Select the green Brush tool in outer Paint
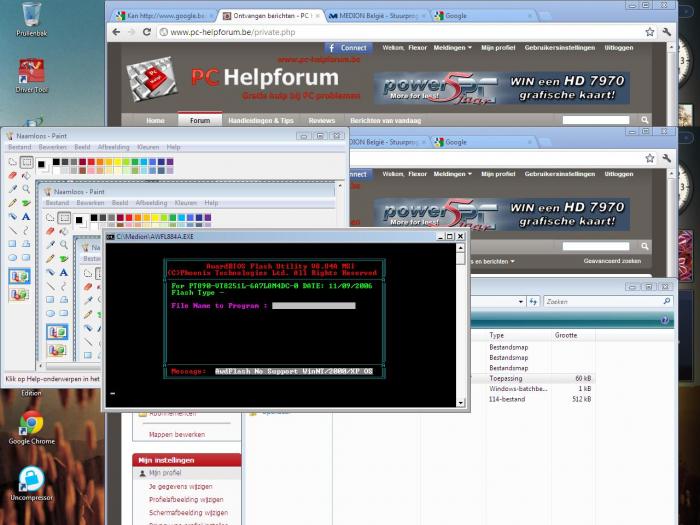This screenshot has width=700, height=525. point(26,203)
